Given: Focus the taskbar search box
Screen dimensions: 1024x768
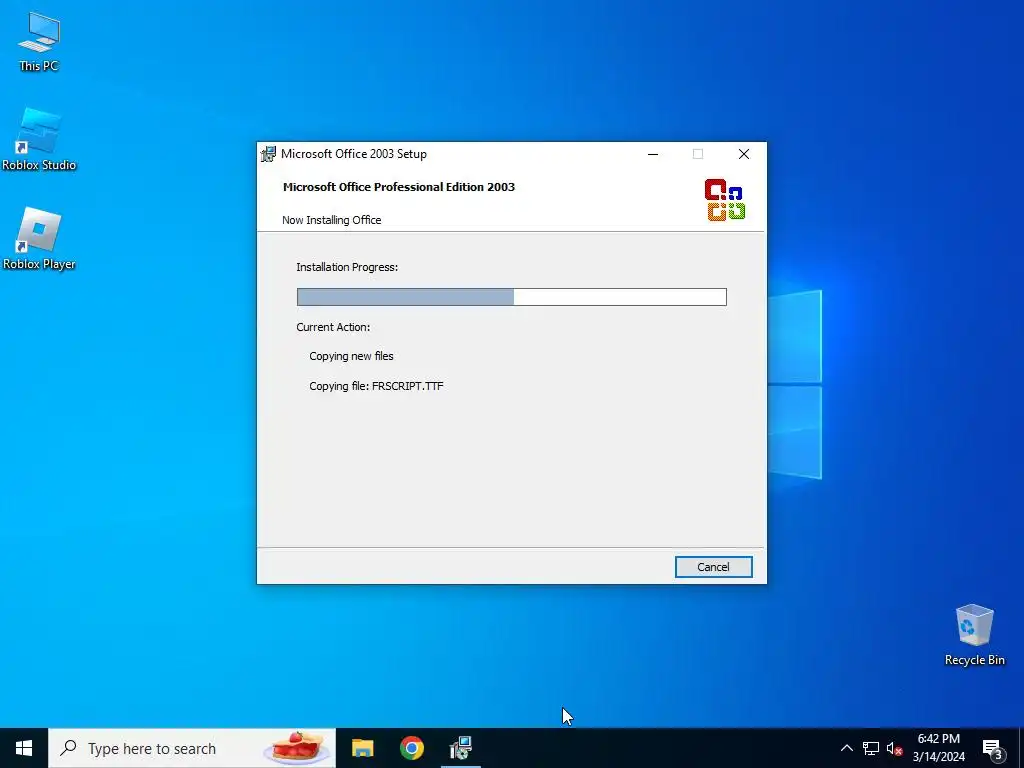Looking at the screenshot, I should [x=192, y=748].
